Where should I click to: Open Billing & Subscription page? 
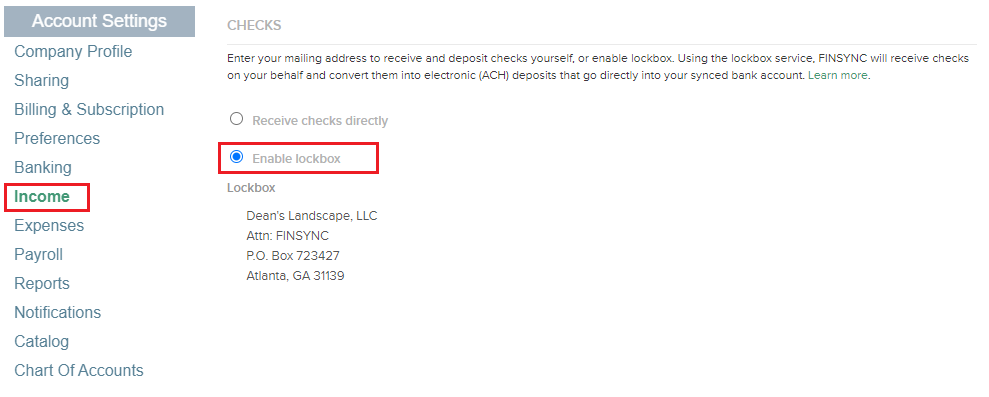89,109
